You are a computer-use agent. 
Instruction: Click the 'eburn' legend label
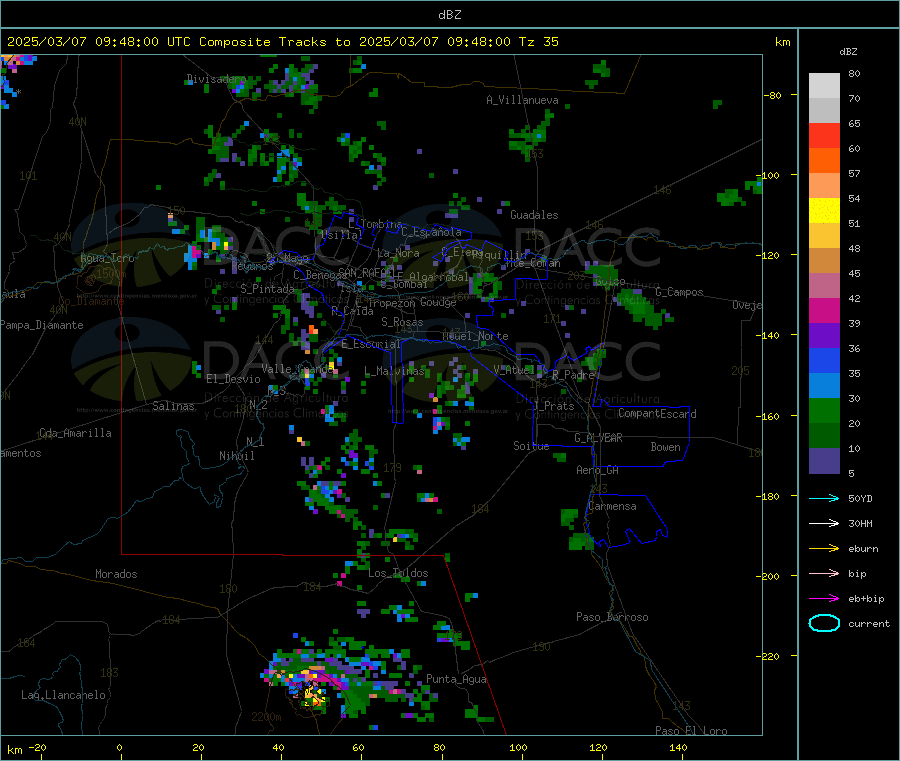coord(864,549)
